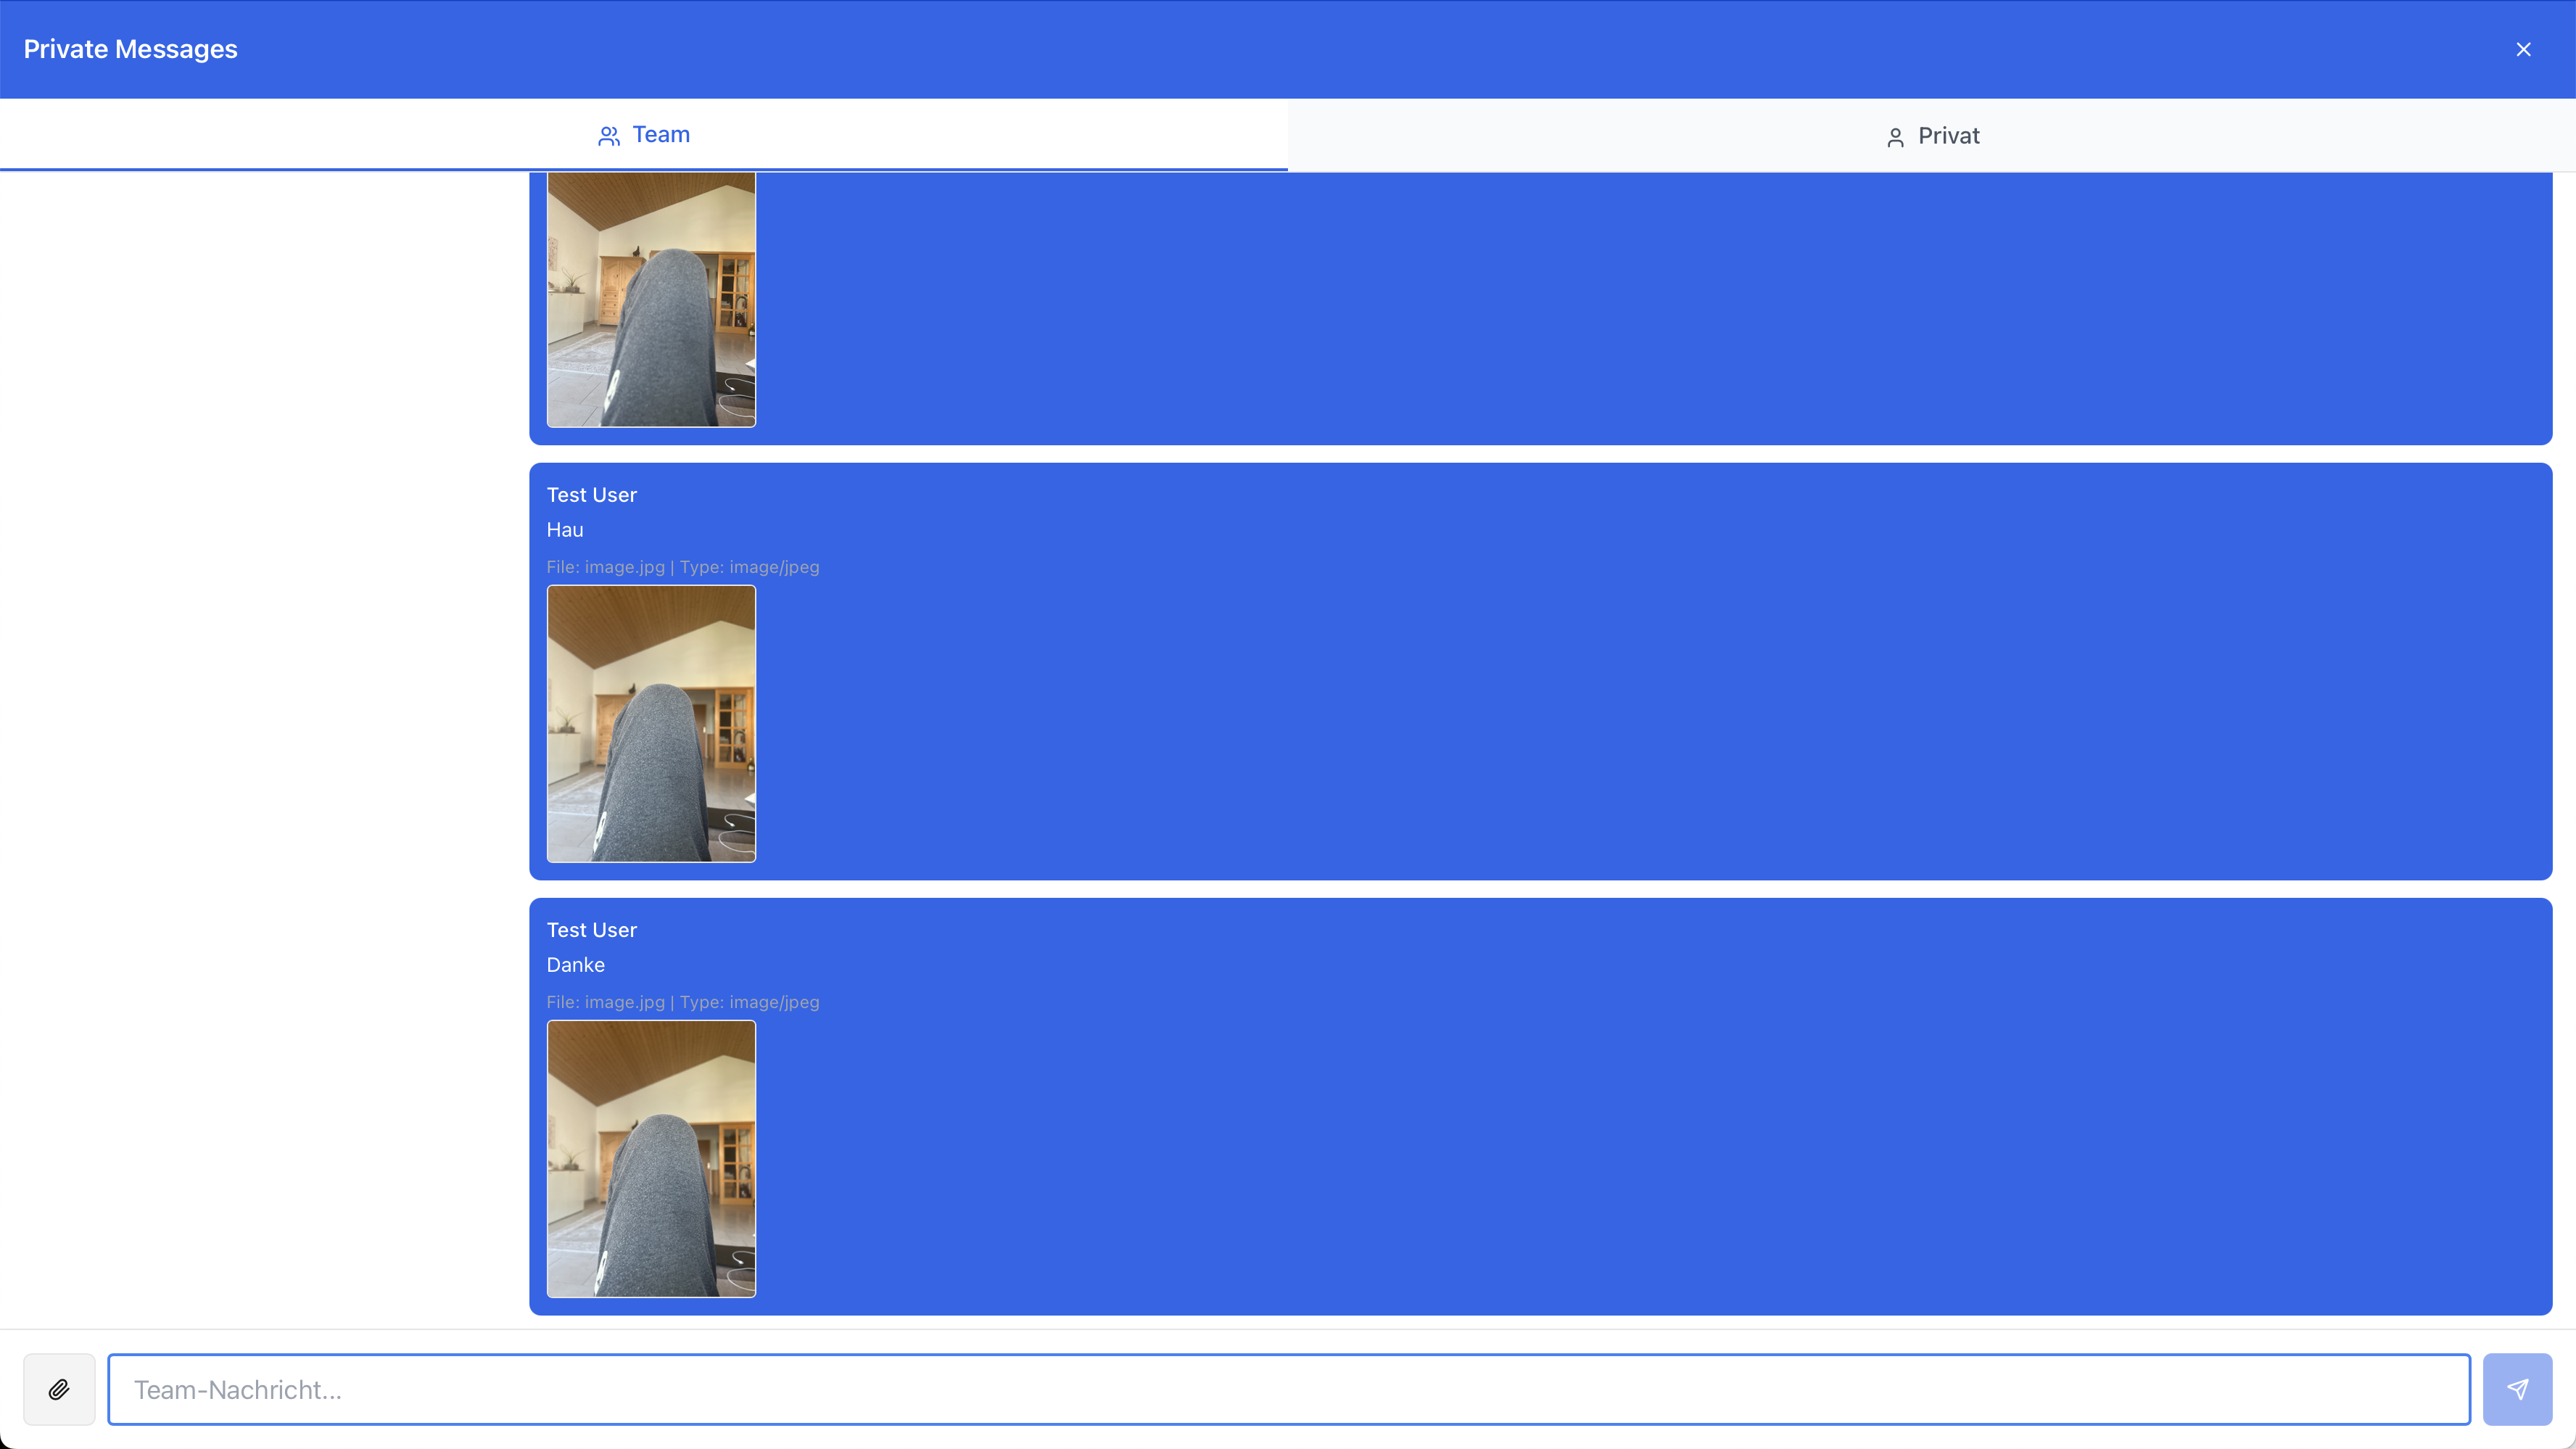Click the Hau message text
2576x1449 pixels.
[x=565, y=530]
